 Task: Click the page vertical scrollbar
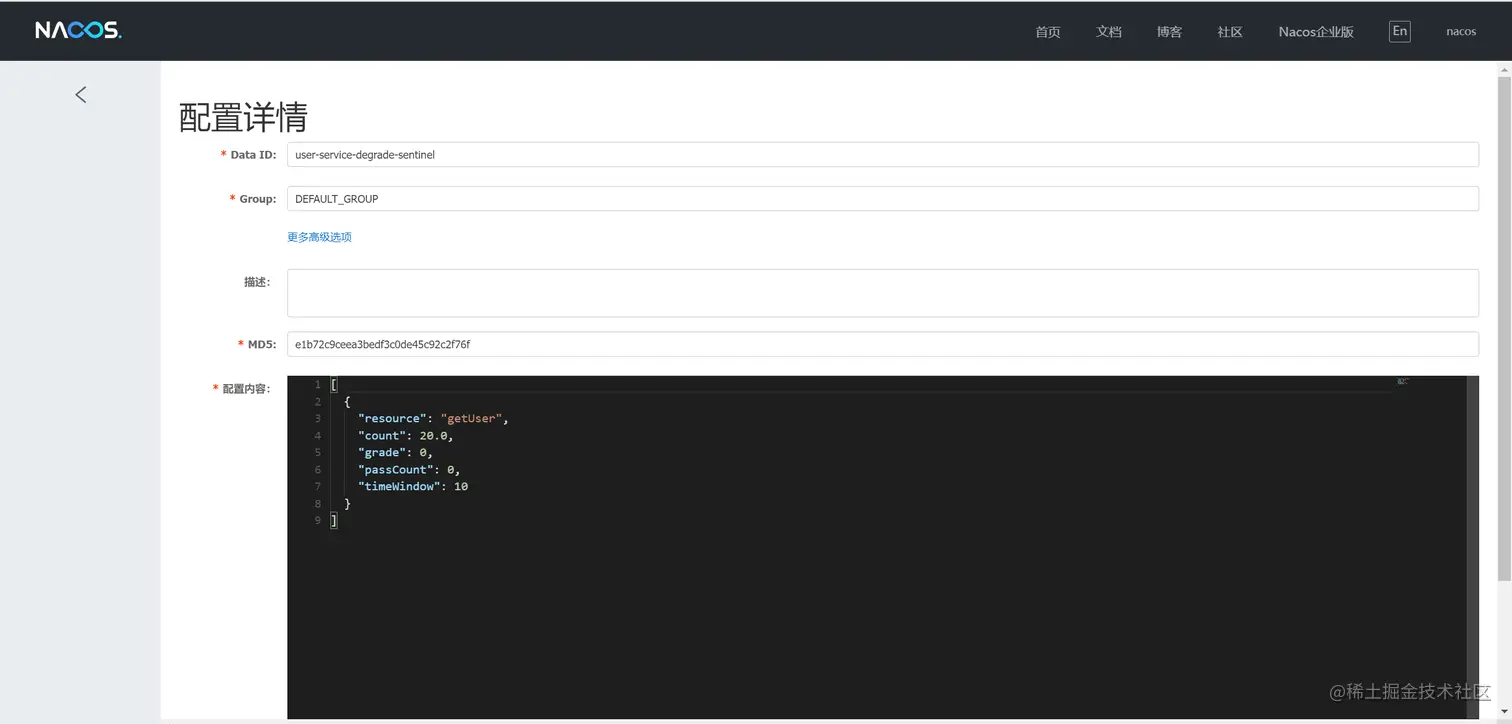pos(1504,330)
